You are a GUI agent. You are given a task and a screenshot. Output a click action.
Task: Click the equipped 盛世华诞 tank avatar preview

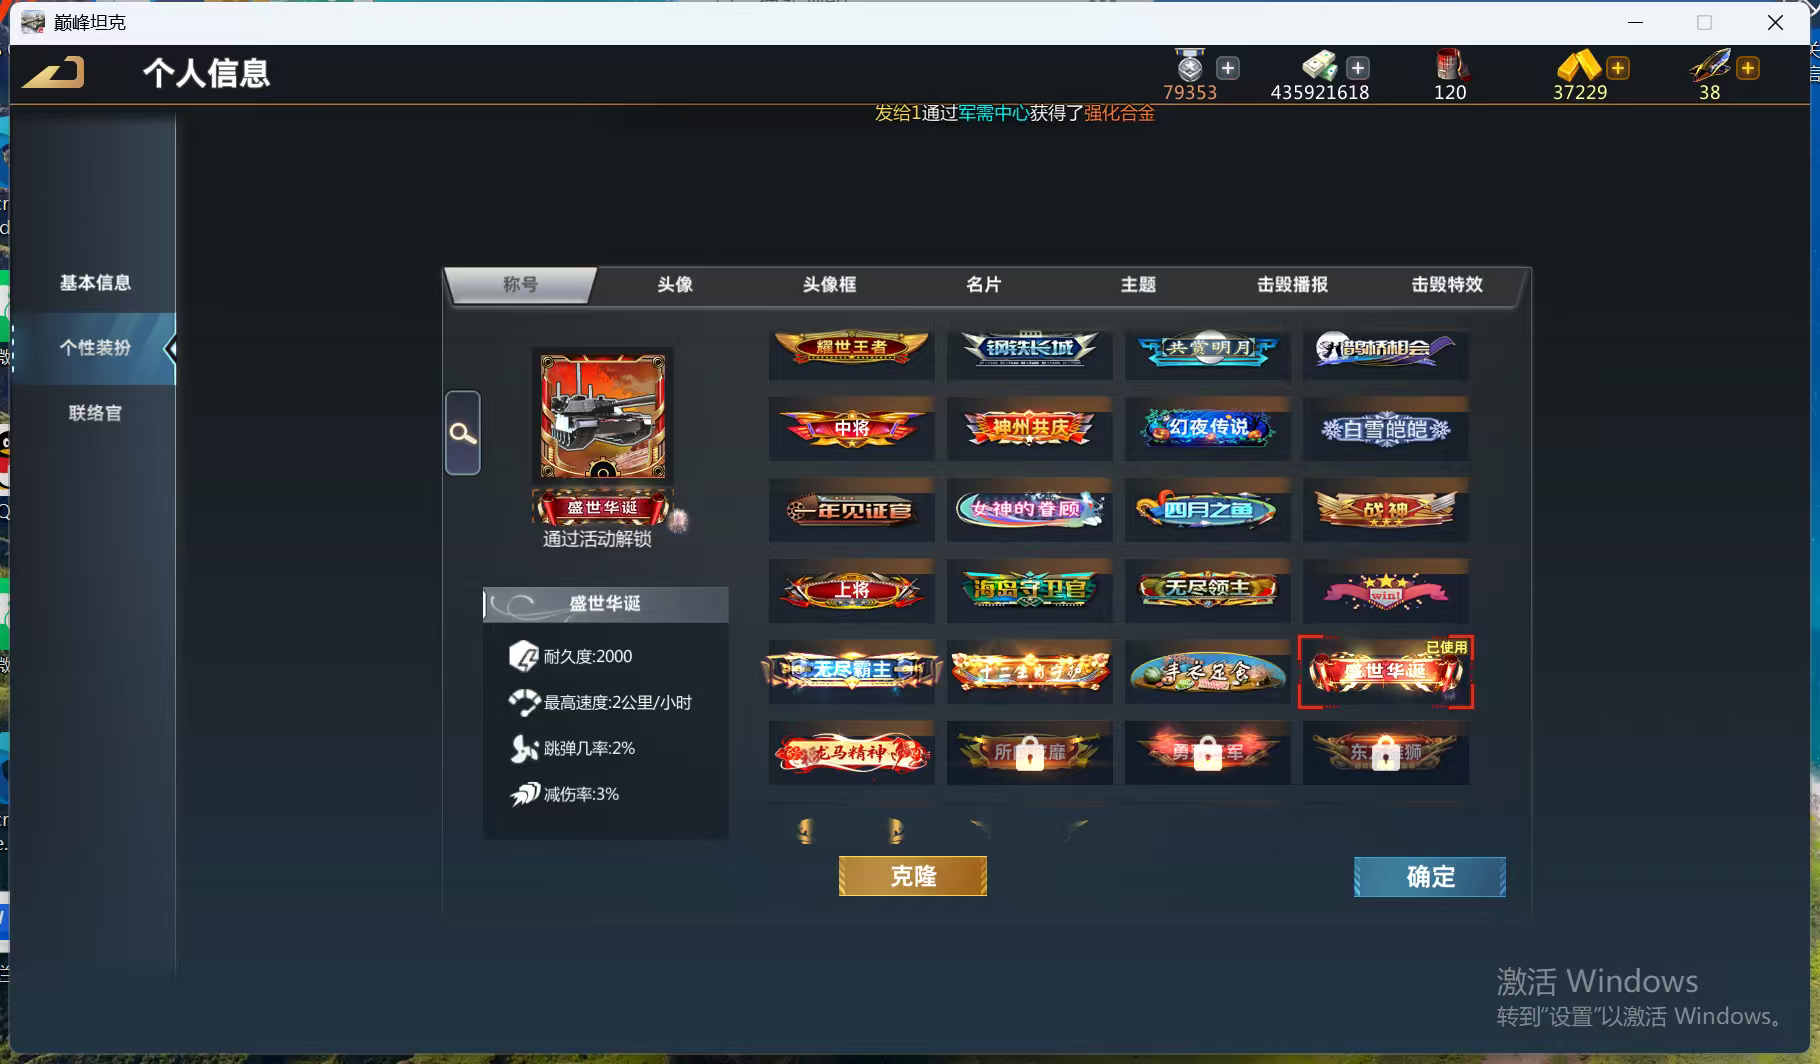(602, 416)
